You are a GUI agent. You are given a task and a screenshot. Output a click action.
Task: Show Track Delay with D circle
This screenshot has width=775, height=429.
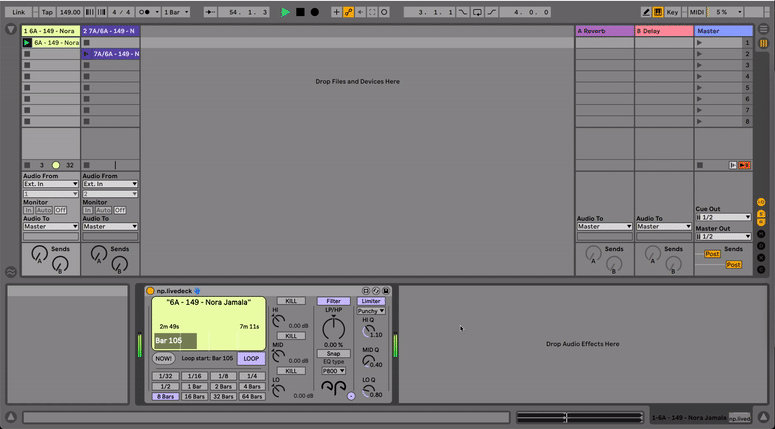click(761, 246)
